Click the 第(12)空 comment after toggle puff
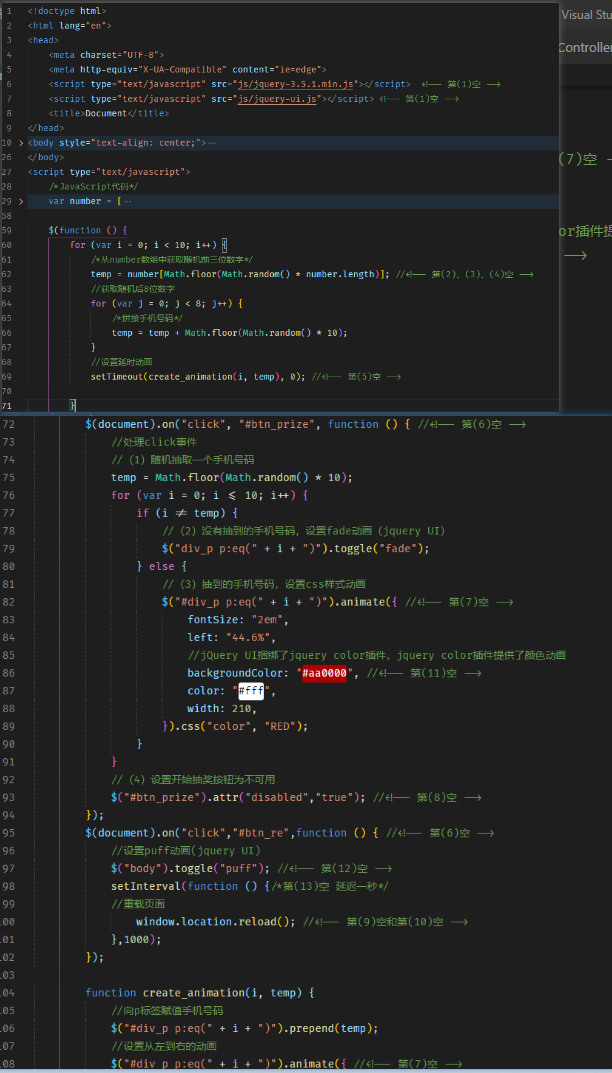Image resolution: width=612 pixels, height=1073 pixels. point(335,869)
